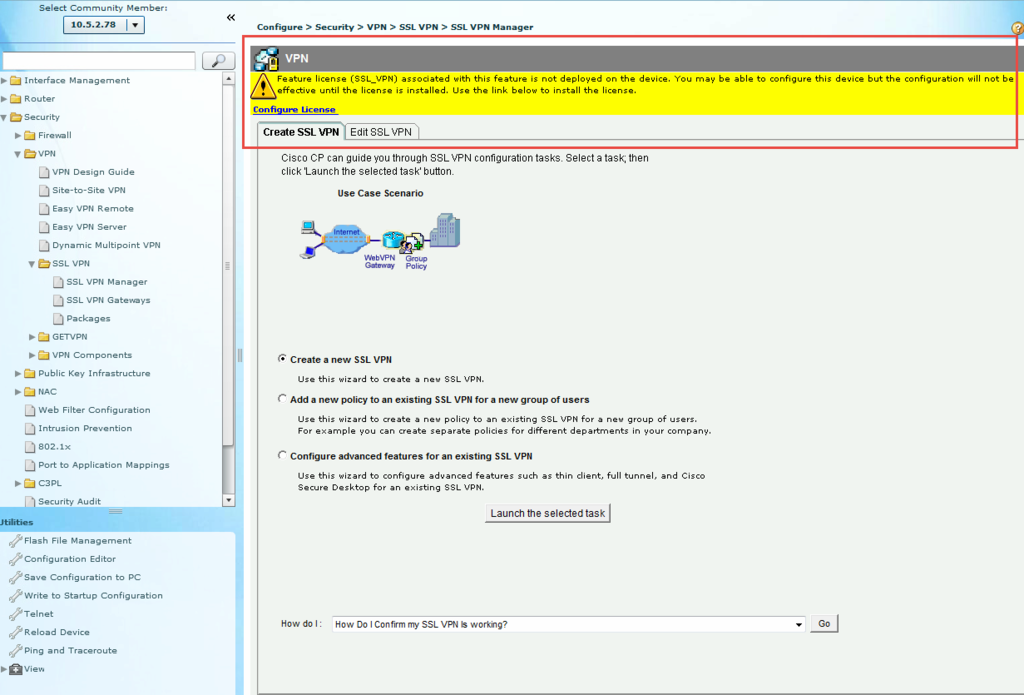Collapse the SSL VPN tree node
Image resolution: width=1024 pixels, height=695 pixels.
point(32,264)
